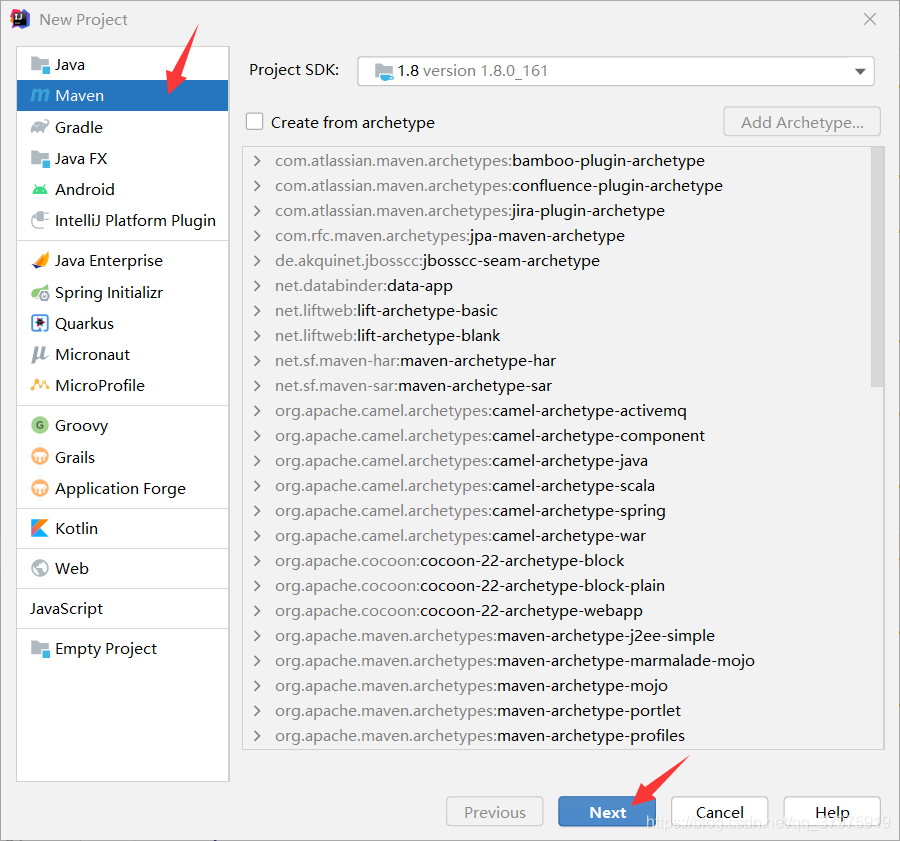
Task: Click the archetype list vertical scrollbar
Action: point(876,267)
